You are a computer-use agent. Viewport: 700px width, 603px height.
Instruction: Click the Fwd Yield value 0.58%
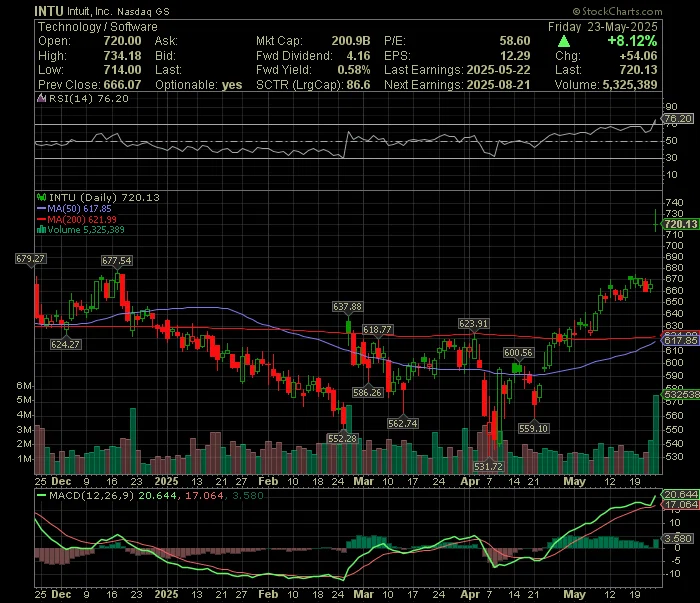pyautogui.click(x=354, y=70)
